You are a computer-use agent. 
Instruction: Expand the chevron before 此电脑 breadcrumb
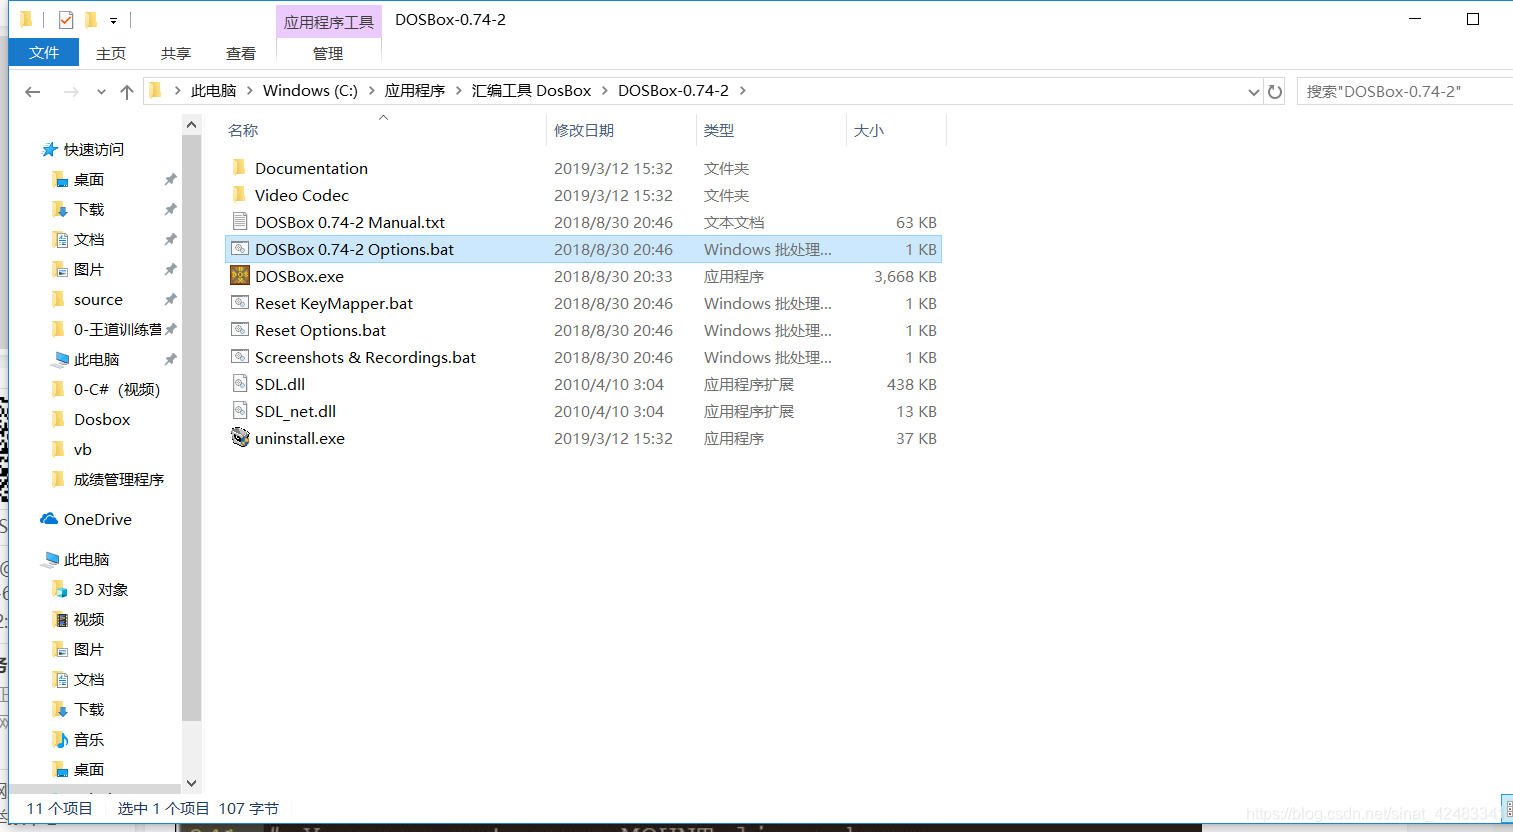[x=178, y=91]
